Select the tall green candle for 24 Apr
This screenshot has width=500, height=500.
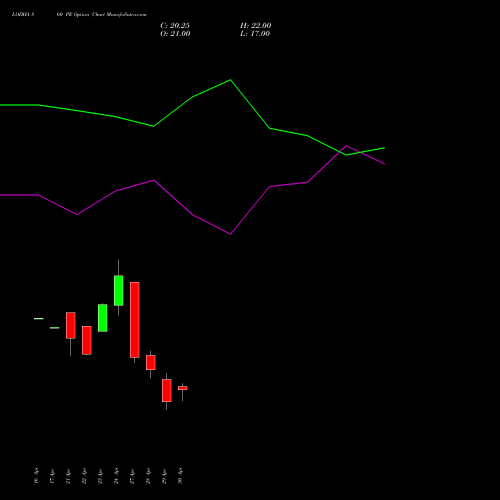coord(119,290)
